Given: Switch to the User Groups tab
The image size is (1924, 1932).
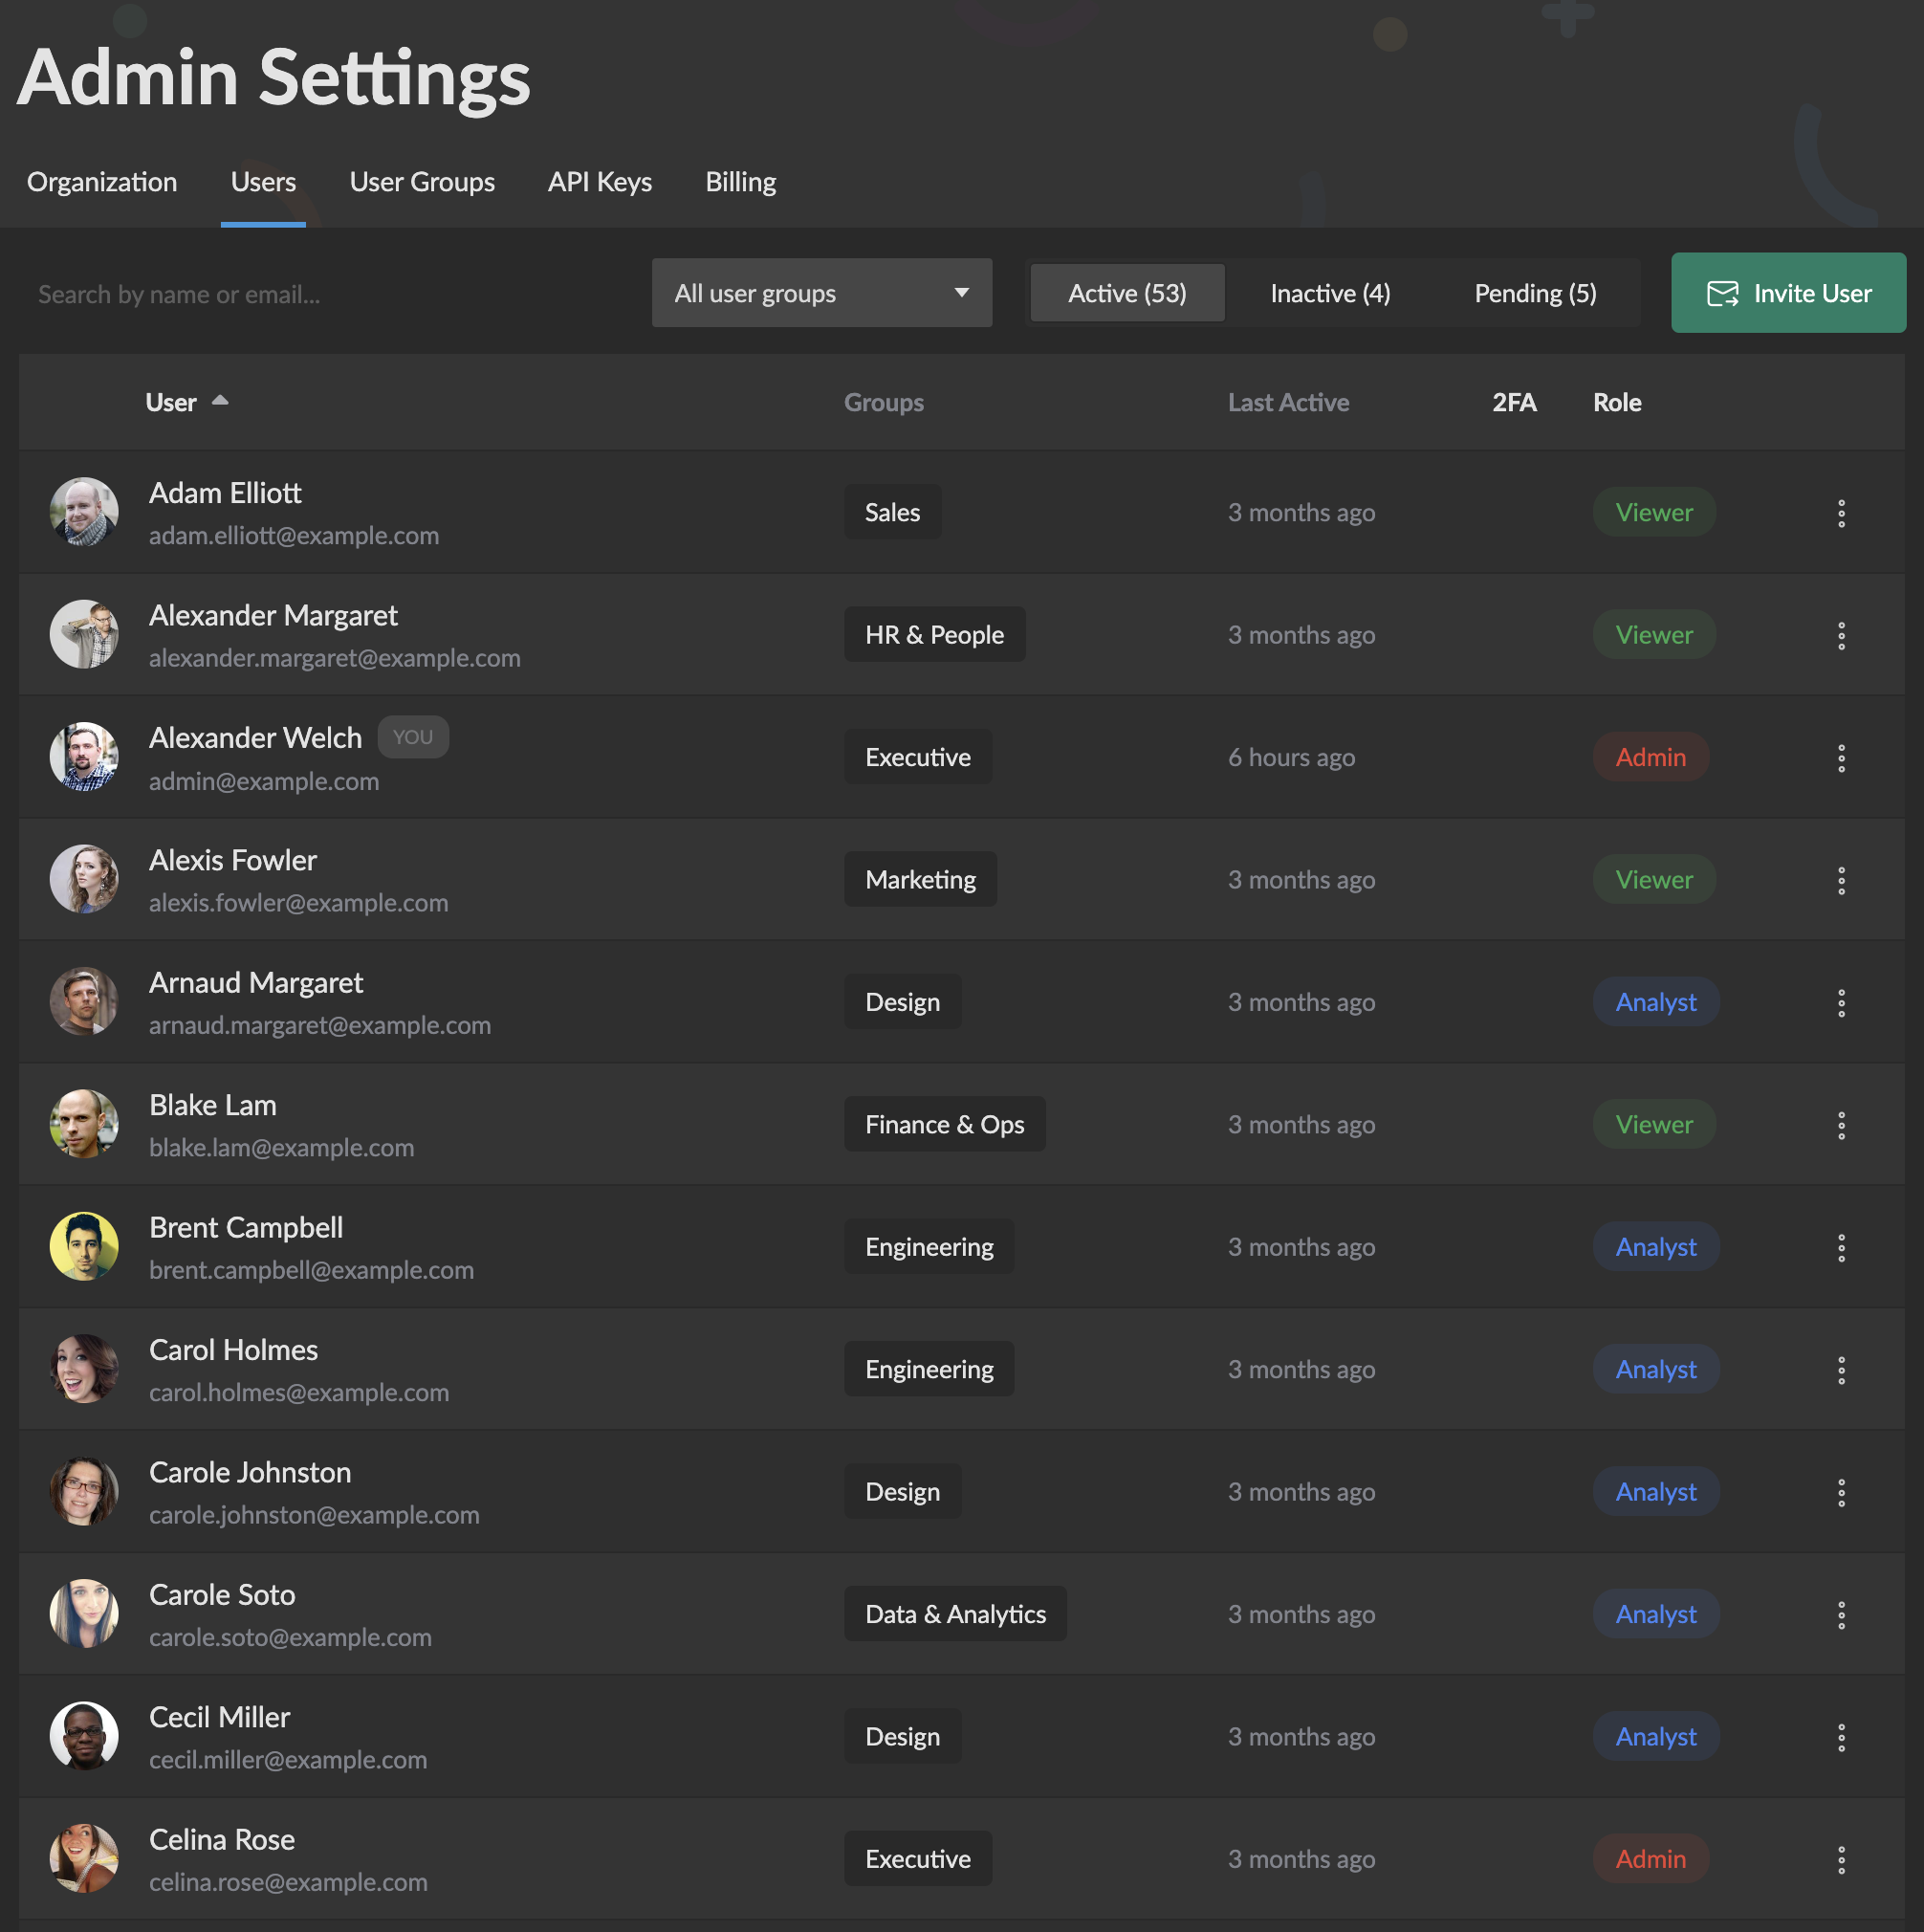Looking at the screenshot, I should coord(422,182).
